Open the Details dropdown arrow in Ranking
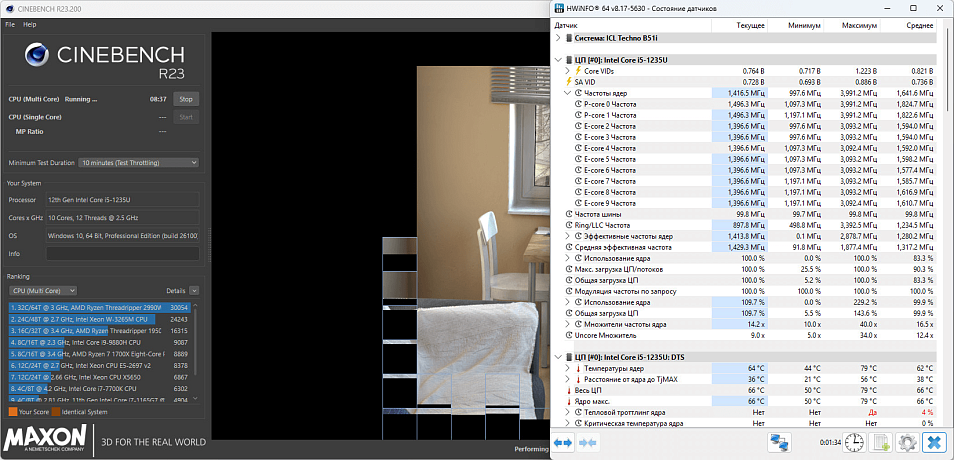The height and width of the screenshot is (460, 954). [x=194, y=290]
